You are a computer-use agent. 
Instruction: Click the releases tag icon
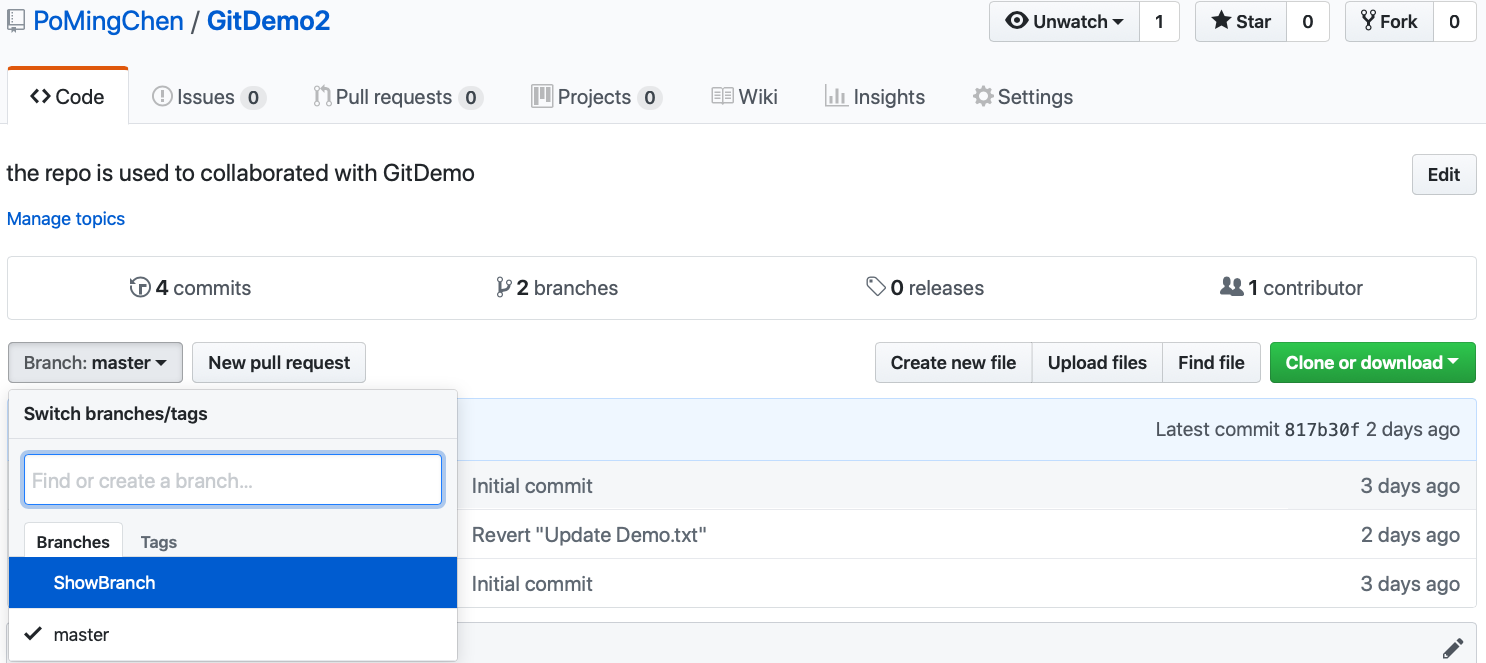point(876,288)
